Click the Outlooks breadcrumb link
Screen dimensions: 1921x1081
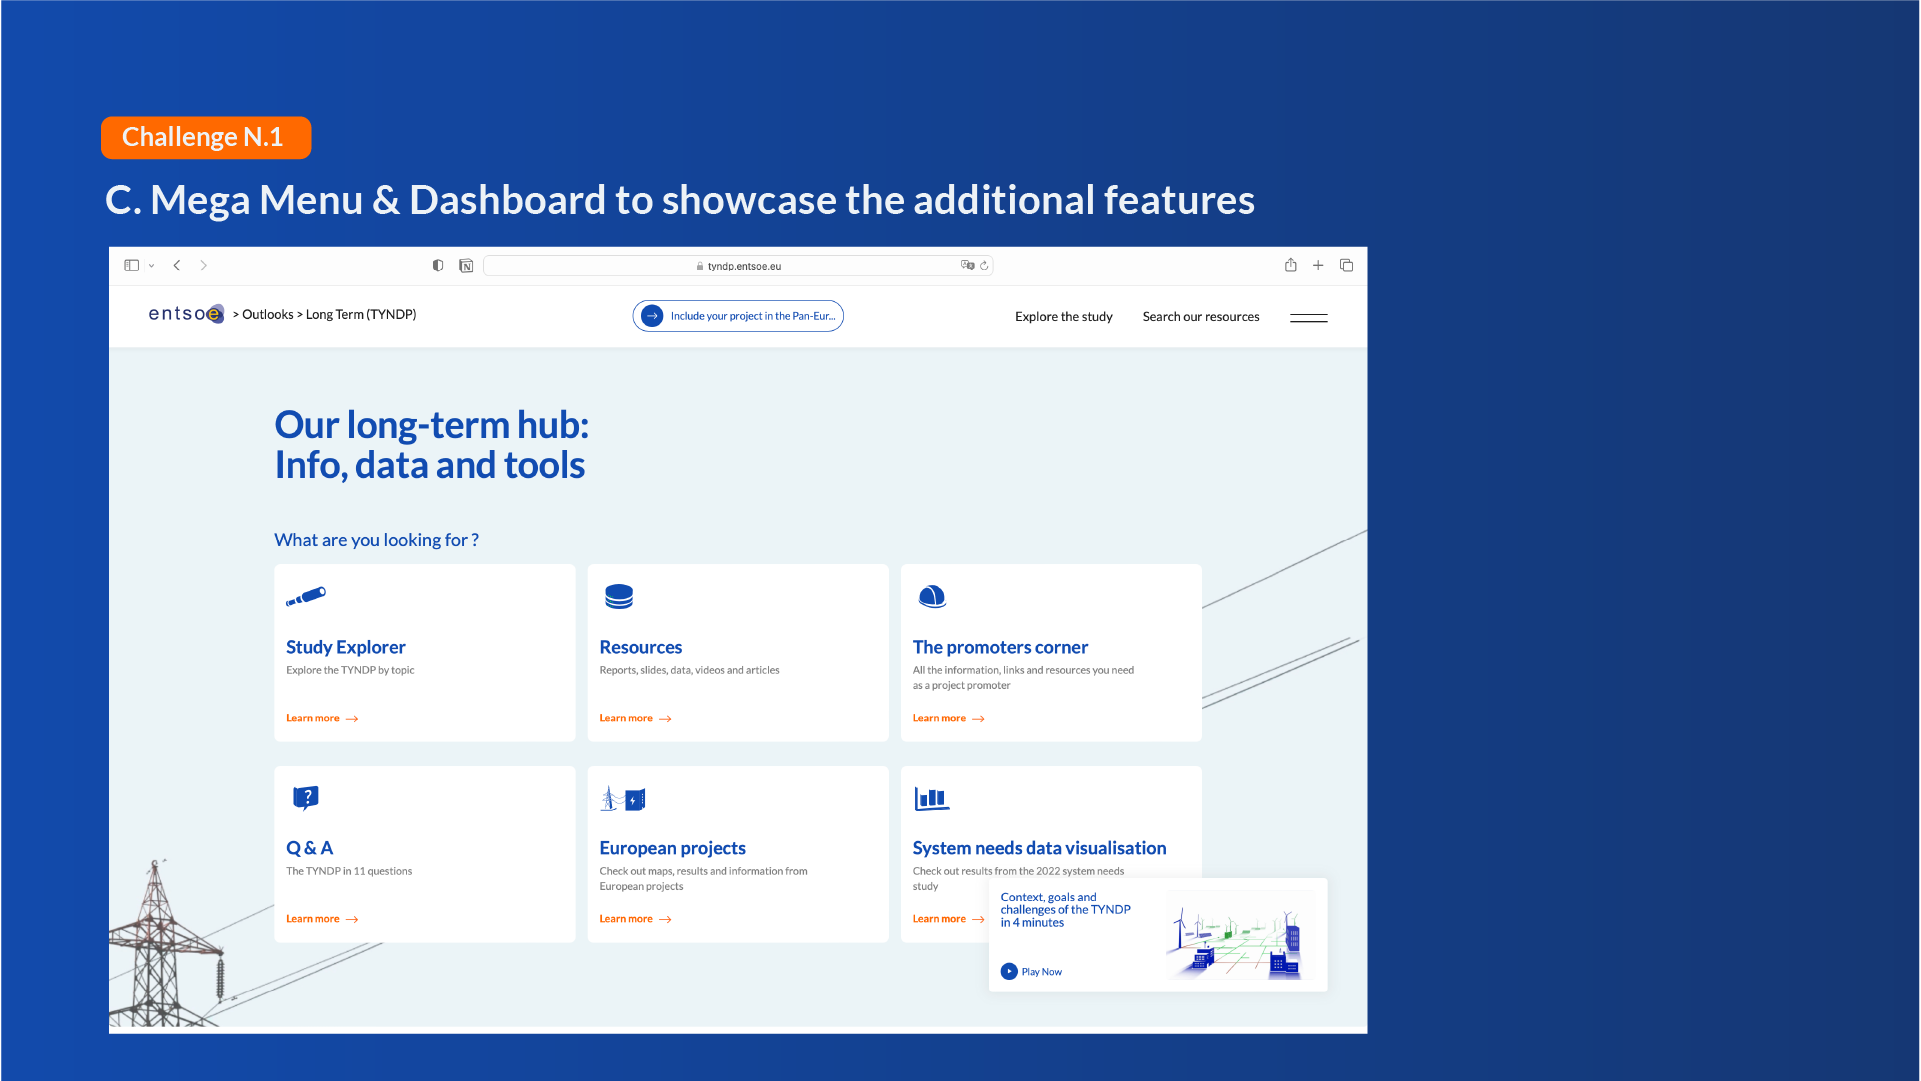tap(267, 315)
